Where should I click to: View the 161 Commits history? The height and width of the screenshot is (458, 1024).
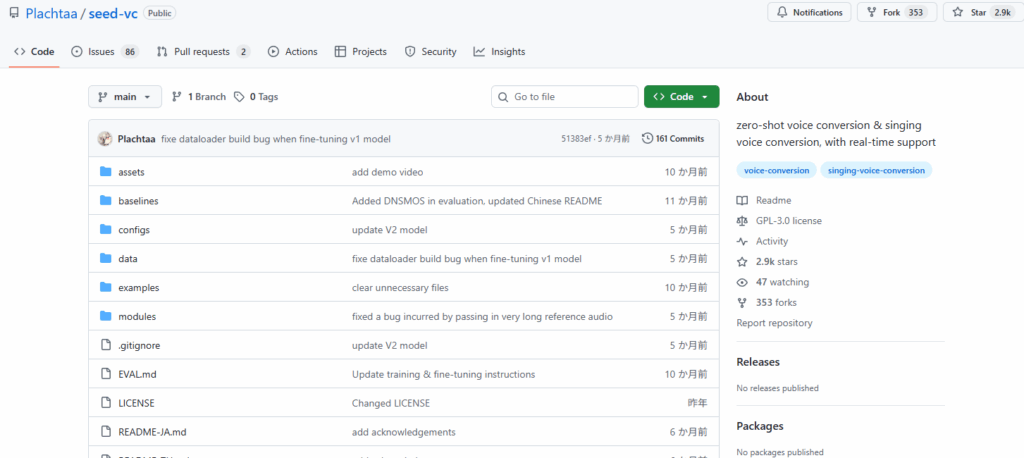click(673, 139)
